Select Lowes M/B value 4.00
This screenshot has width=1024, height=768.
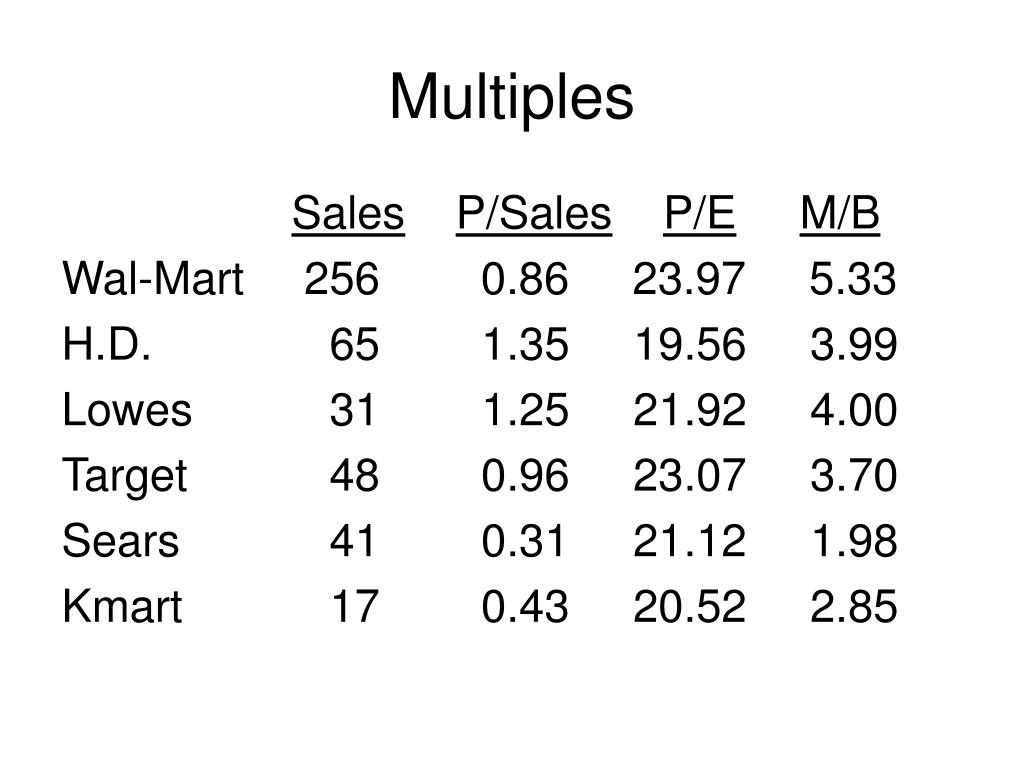(854, 410)
